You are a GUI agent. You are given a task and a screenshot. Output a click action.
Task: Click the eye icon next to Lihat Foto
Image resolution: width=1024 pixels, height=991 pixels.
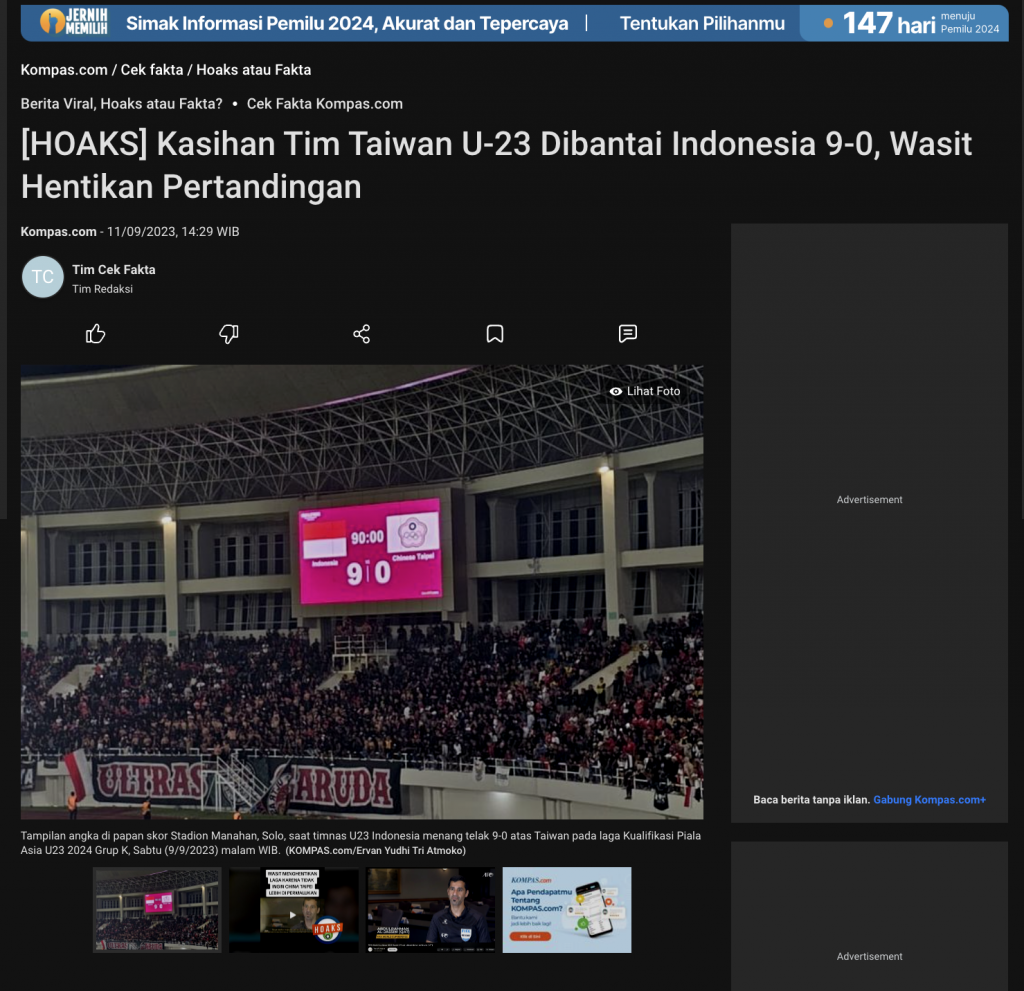[615, 391]
